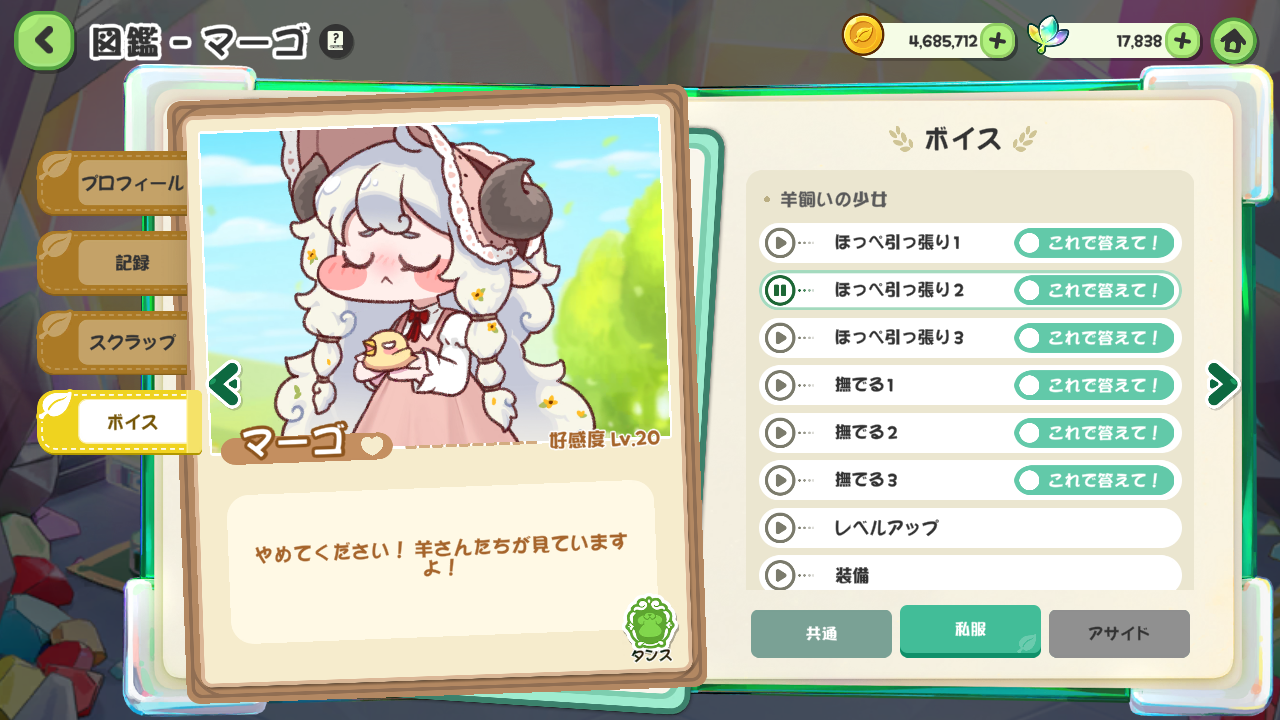Show previous character with left arrow
This screenshot has width=1280, height=720.
[223, 384]
